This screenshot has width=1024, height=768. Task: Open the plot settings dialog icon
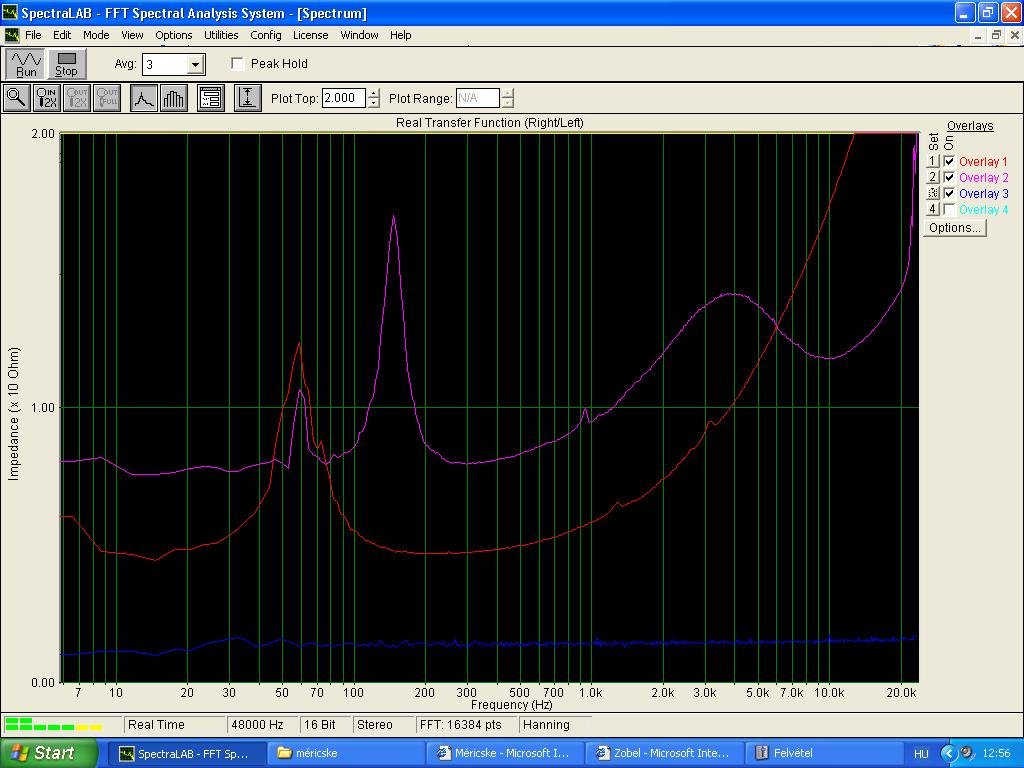[211, 98]
